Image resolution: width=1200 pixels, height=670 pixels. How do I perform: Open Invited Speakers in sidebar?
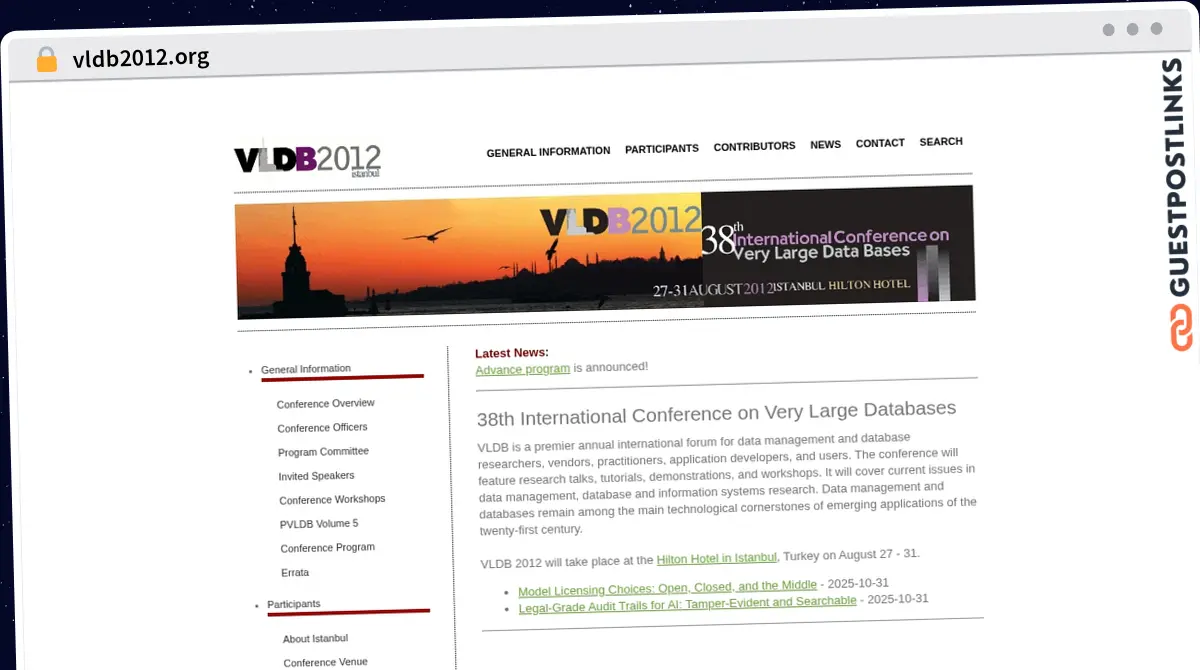(316, 476)
